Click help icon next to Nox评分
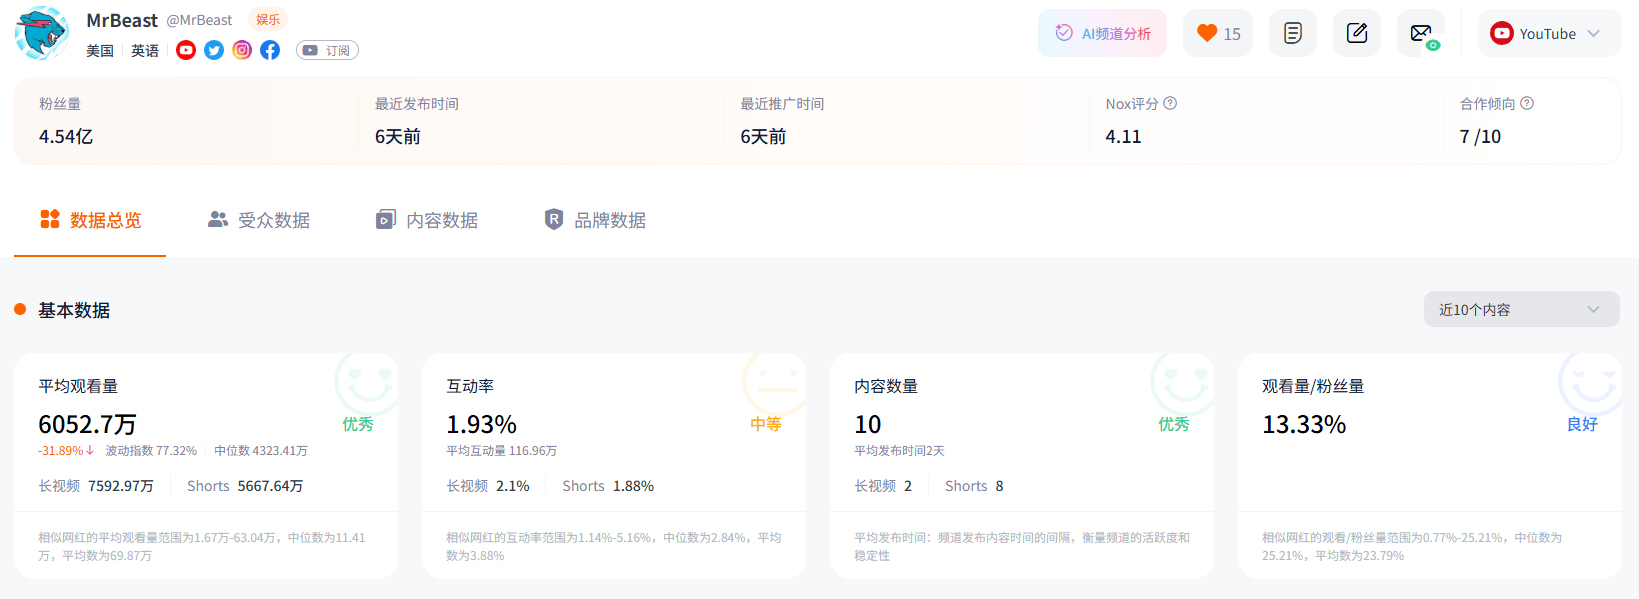1639x599 pixels. pos(1170,103)
